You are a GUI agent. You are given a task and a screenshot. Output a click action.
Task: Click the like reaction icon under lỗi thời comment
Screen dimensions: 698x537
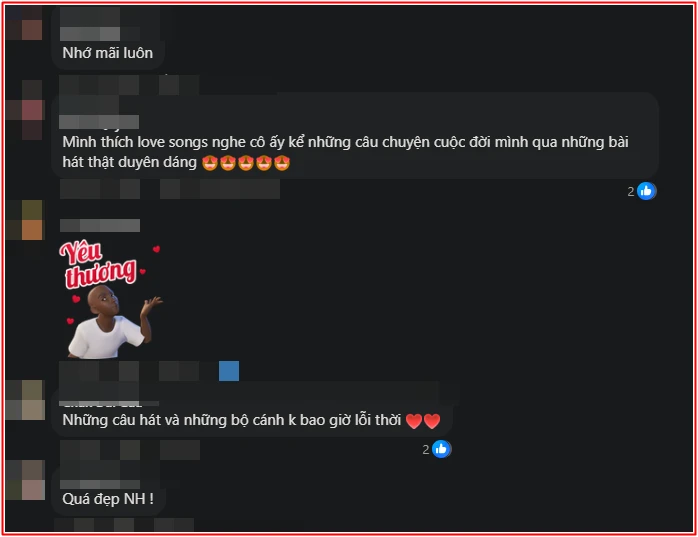(441, 449)
